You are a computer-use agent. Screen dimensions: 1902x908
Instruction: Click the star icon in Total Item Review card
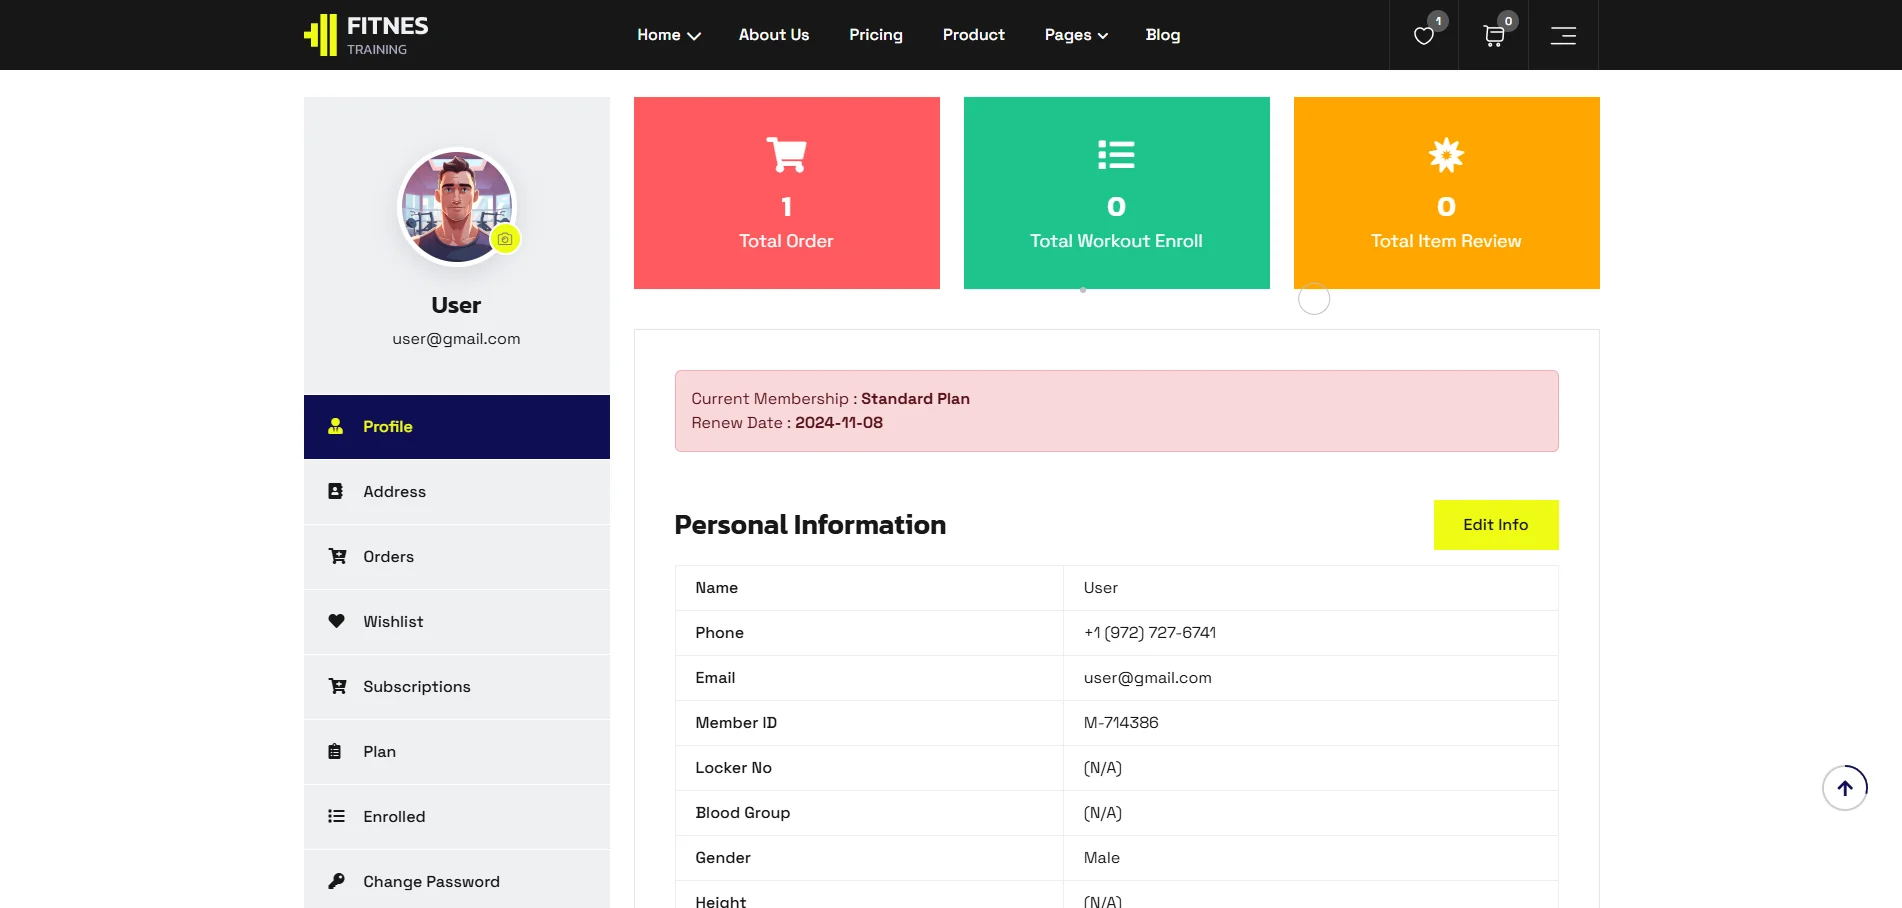pos(1446,155)
